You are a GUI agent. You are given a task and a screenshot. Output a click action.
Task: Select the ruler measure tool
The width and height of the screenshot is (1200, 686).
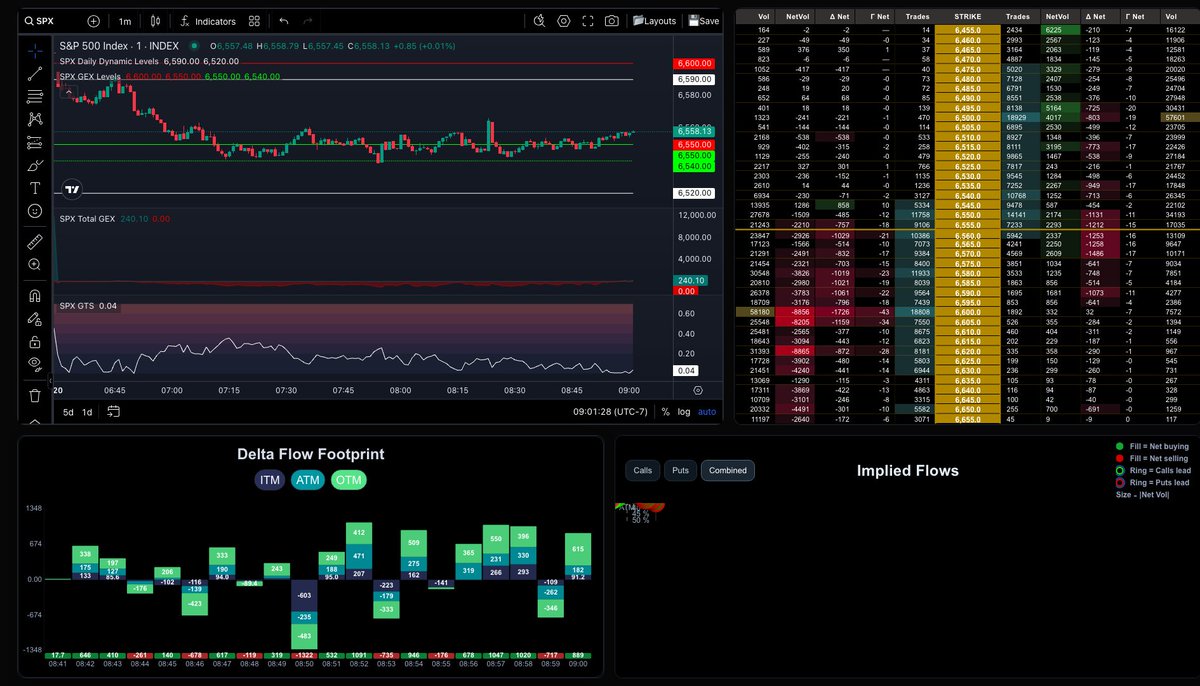(35, 241)
